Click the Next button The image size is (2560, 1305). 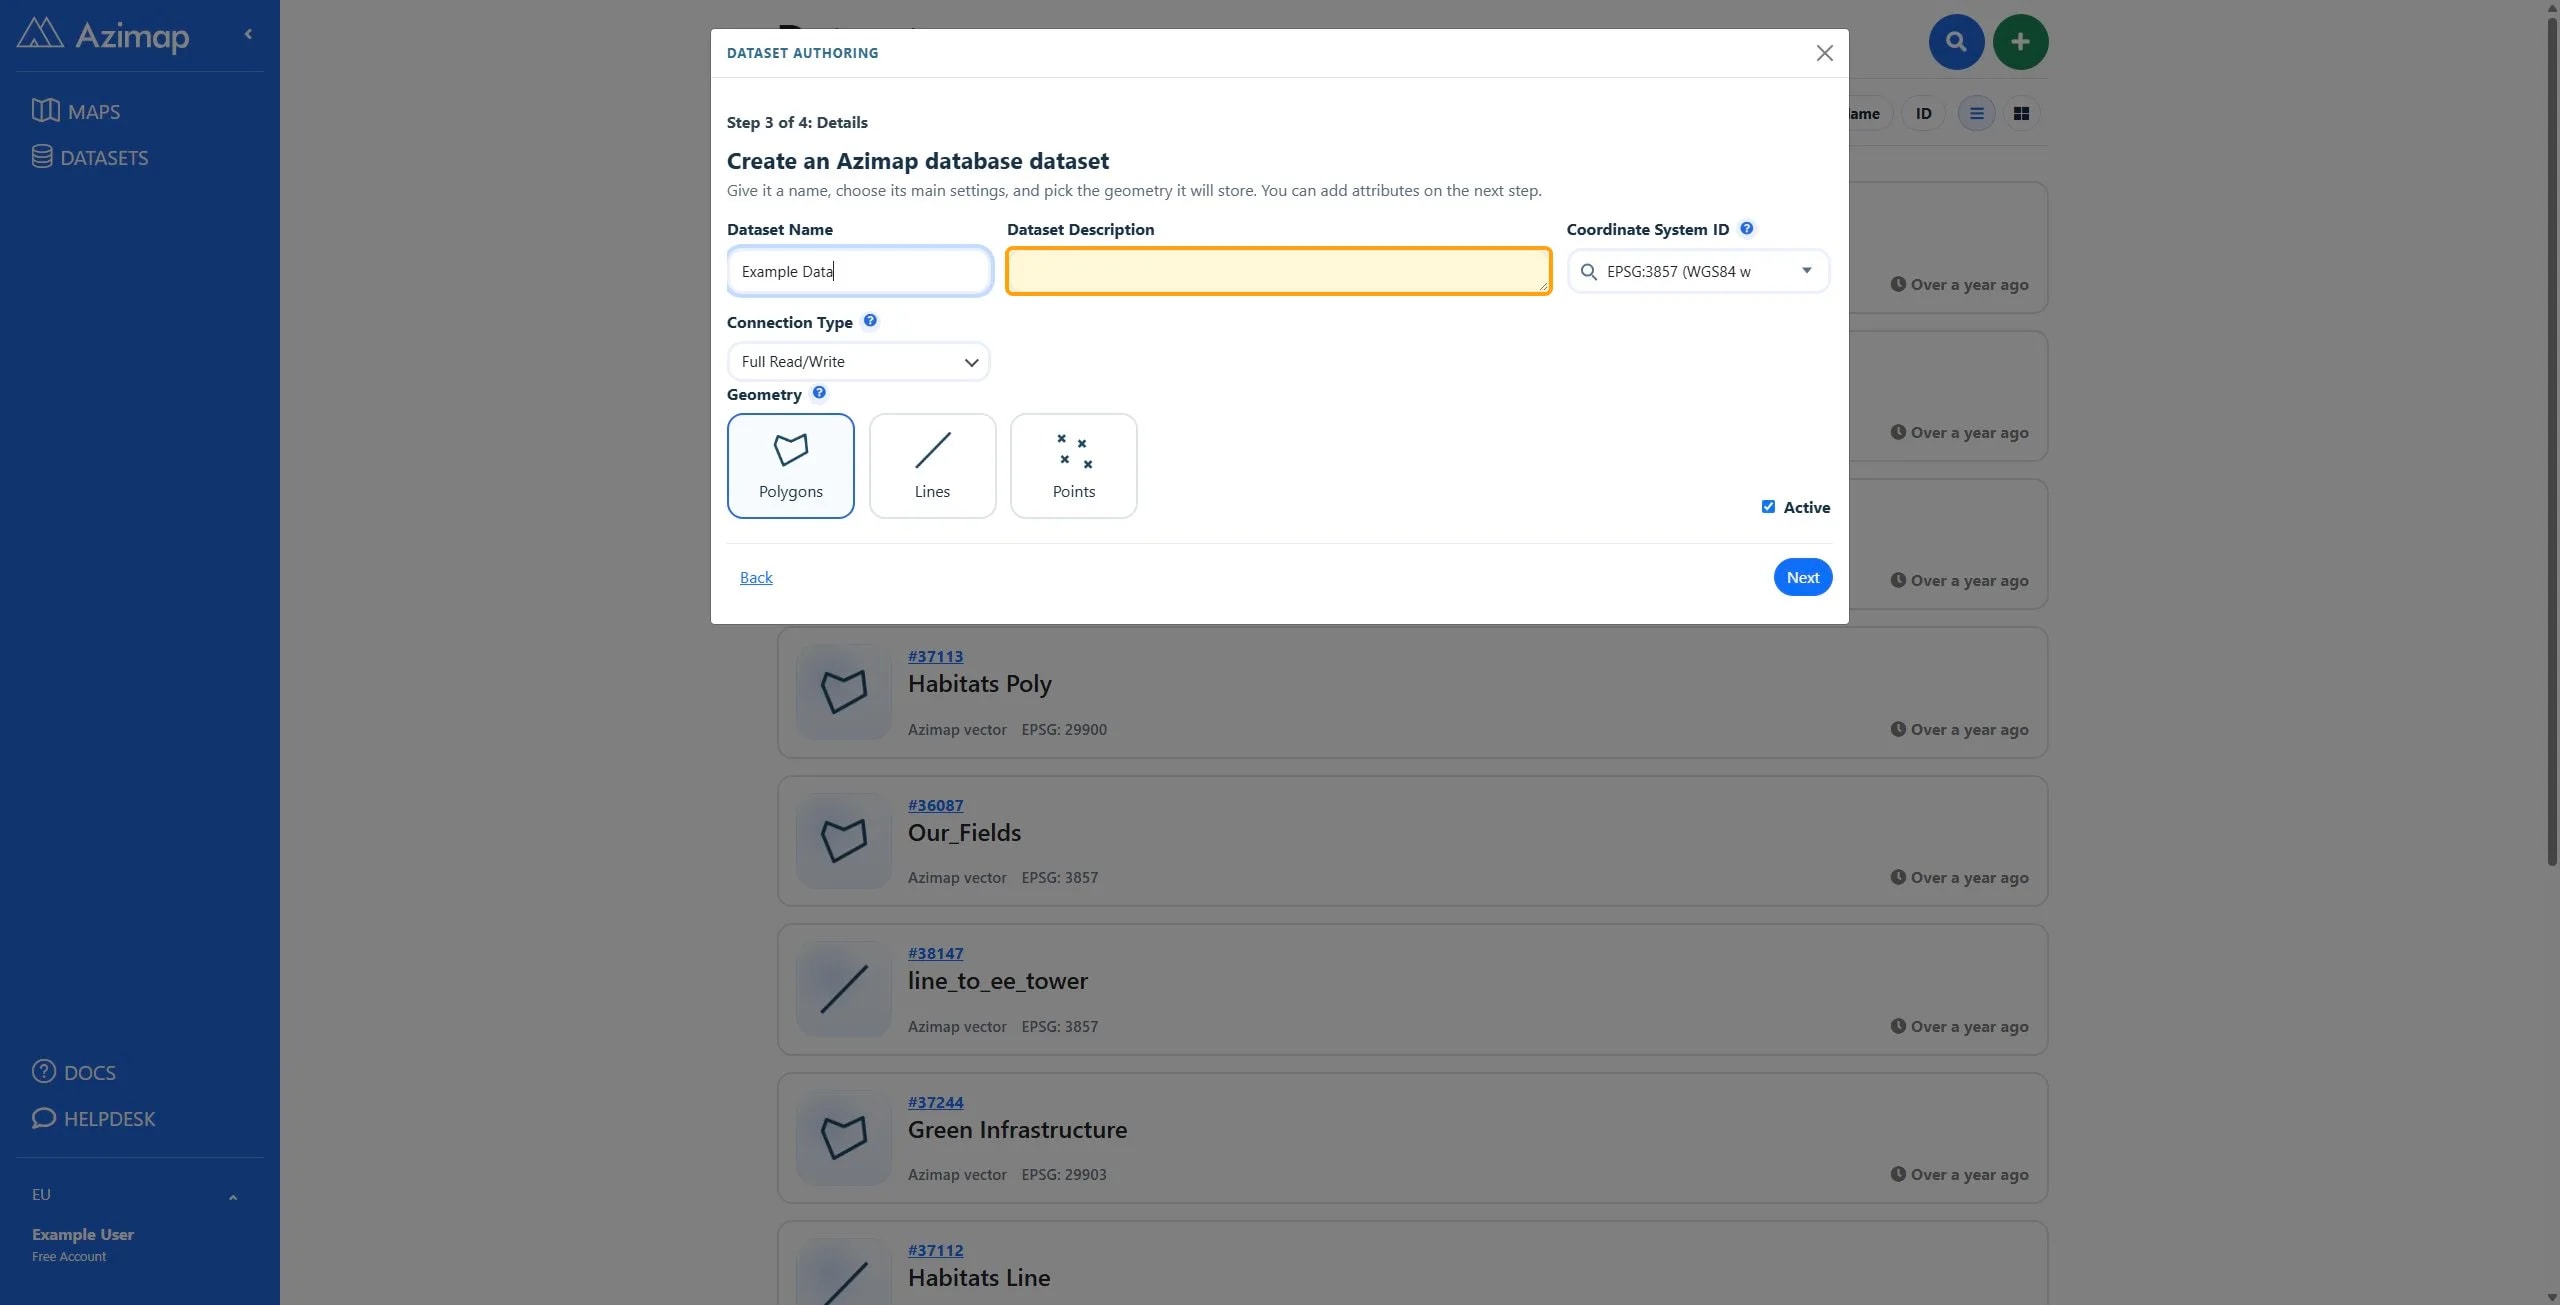(1802, 577)
